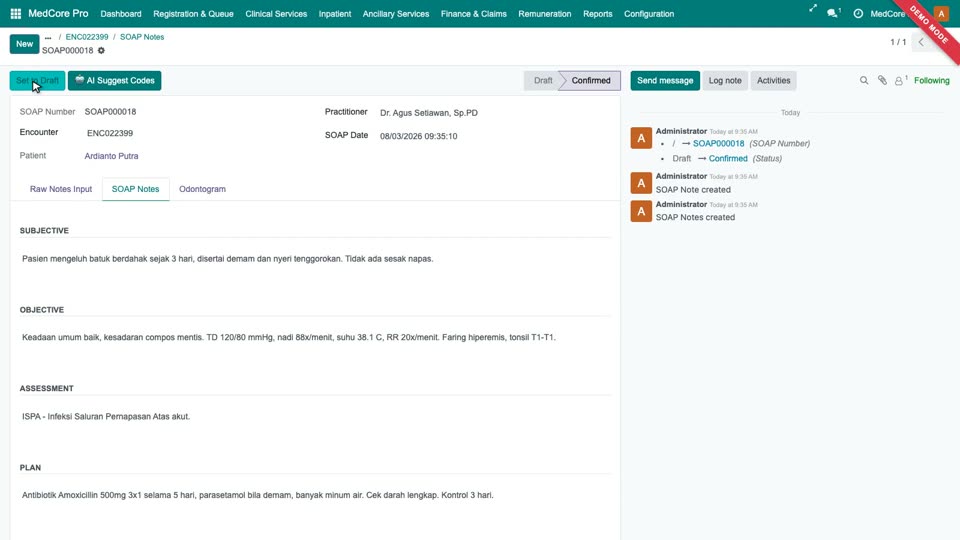Click the AI Suggest Codes button
The height and width of the screenshot is (540, 960).
(x=114, y=80)
